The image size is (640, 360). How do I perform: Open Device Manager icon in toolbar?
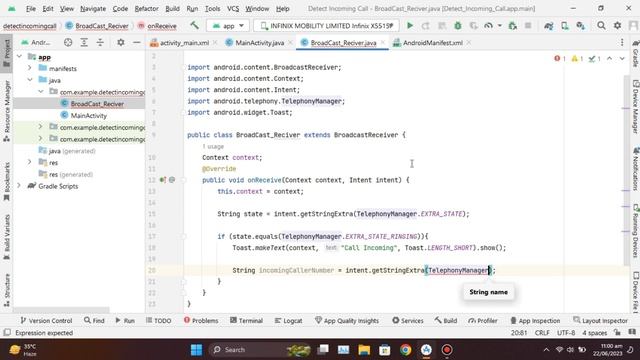tap(564, 26)
